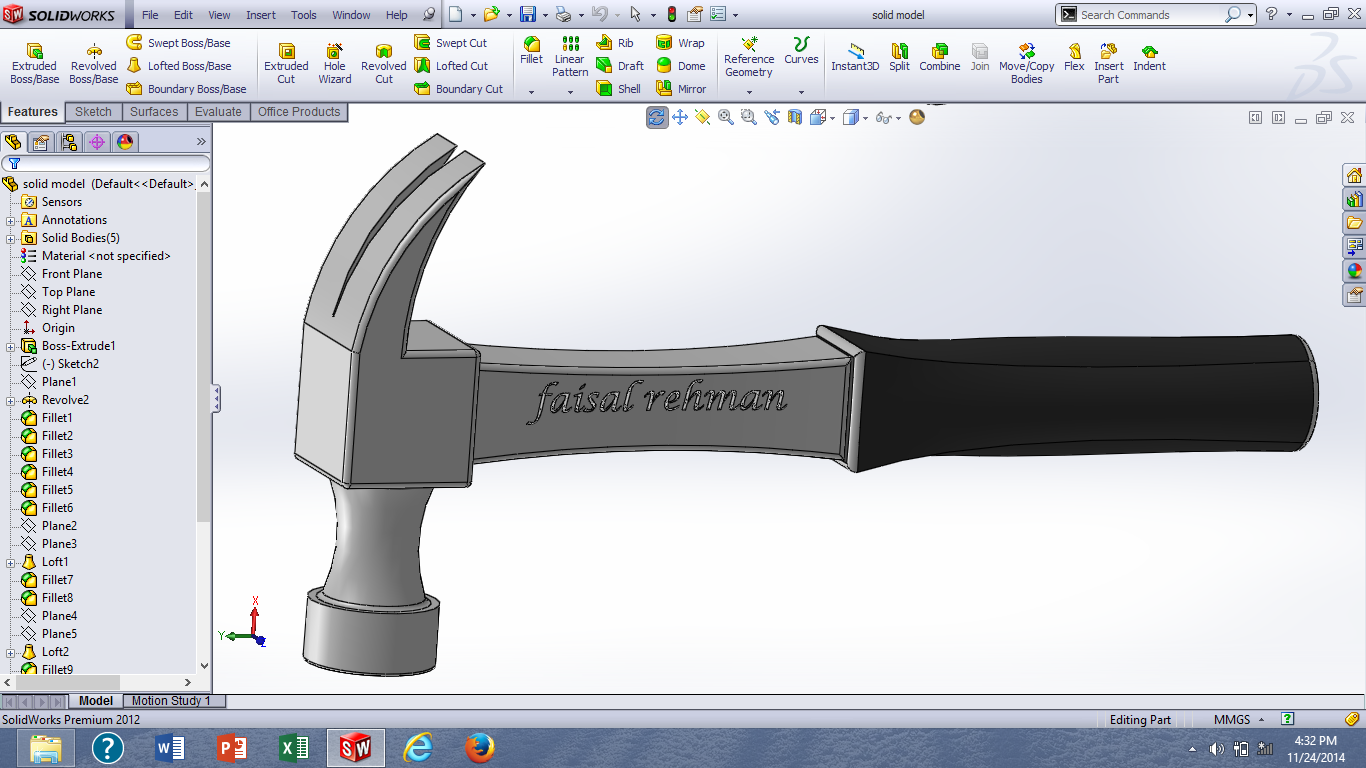Open the PropertyManager tab icon
Screen dimensions: 1366x768
click(41, 142)
